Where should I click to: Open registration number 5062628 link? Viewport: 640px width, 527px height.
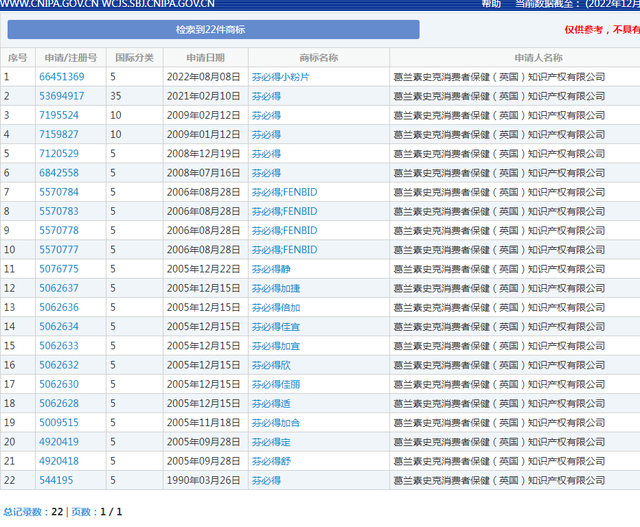[59, 403]
